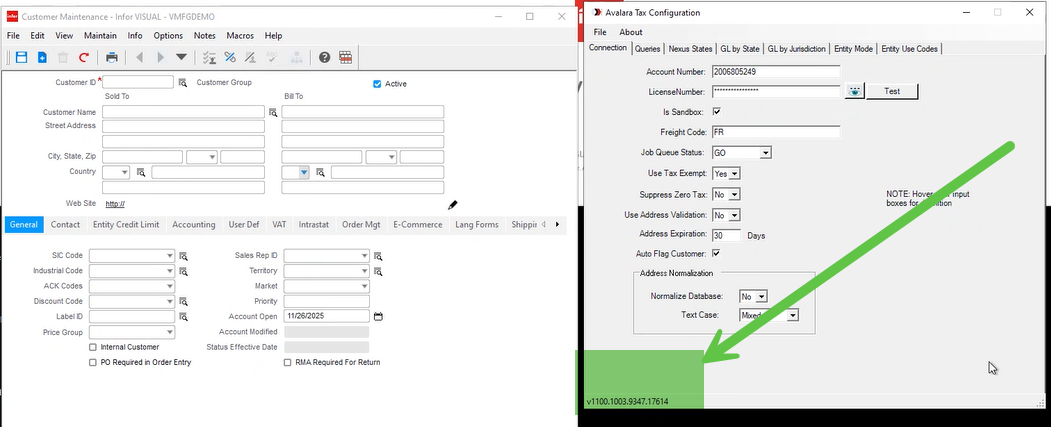
Task: Expand the Price Group dropdown
Action: [170, 332]
